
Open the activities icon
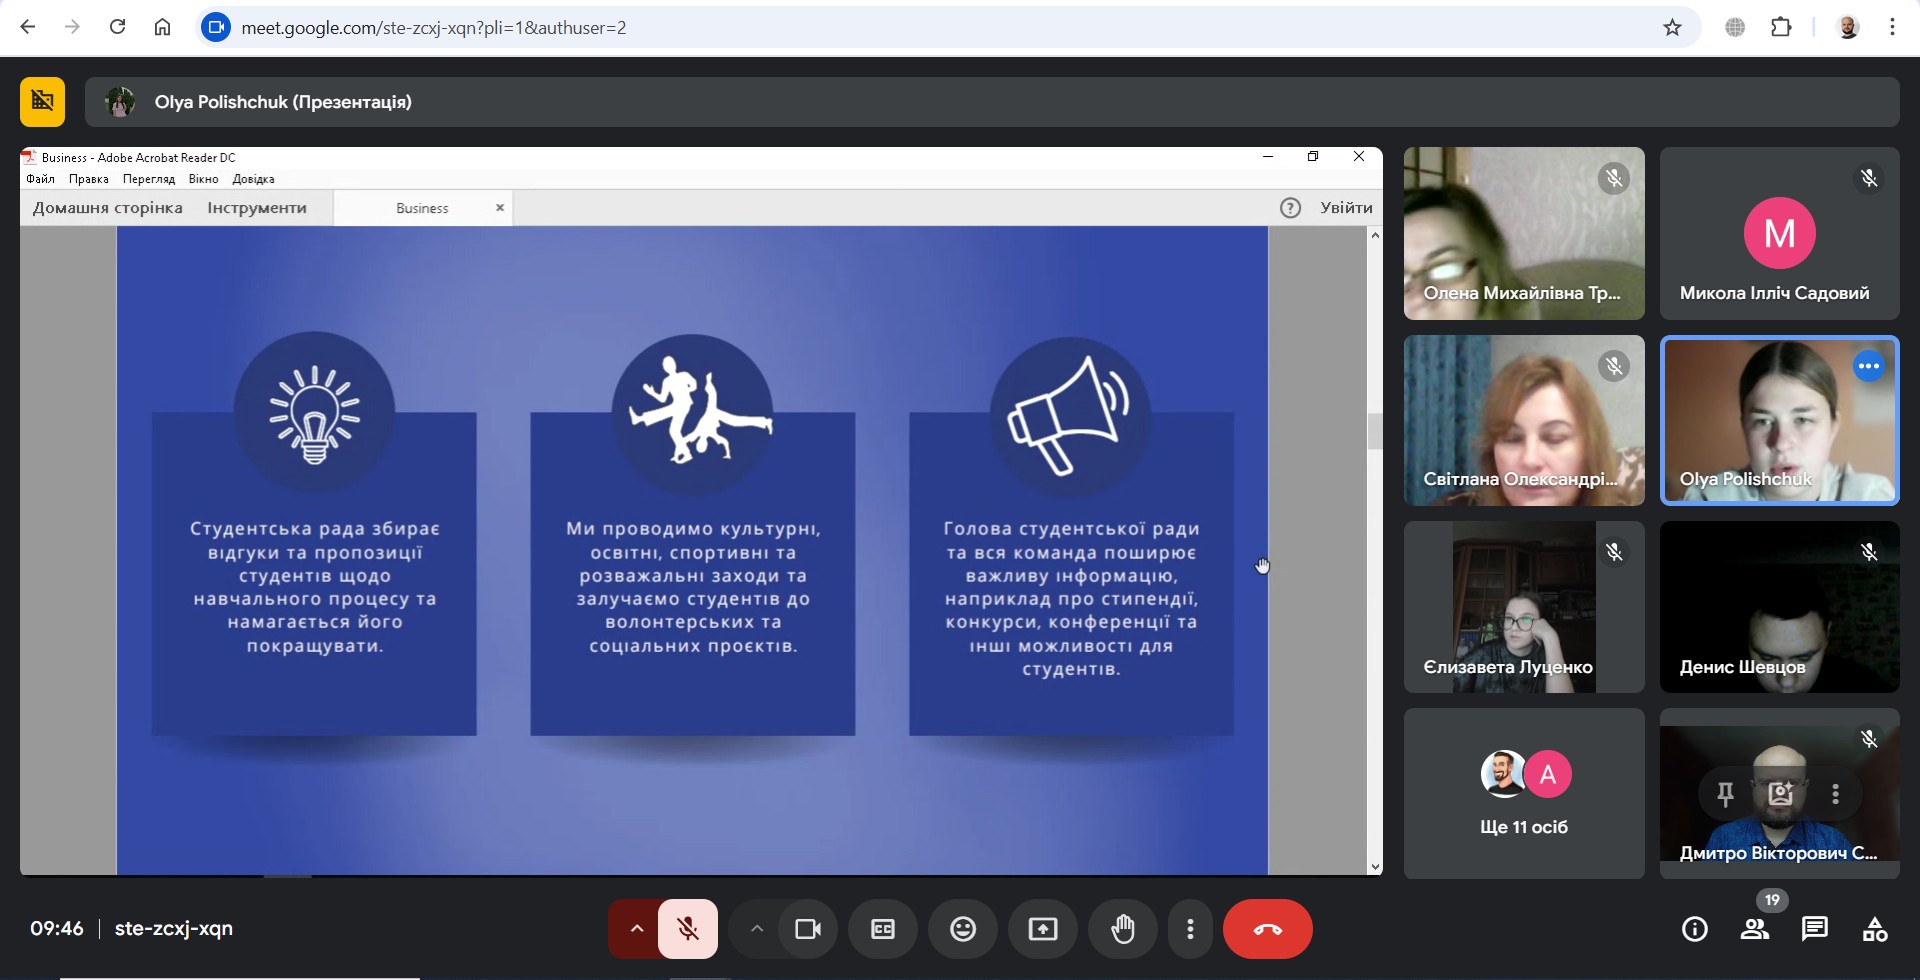click(x=1874, y=929)
